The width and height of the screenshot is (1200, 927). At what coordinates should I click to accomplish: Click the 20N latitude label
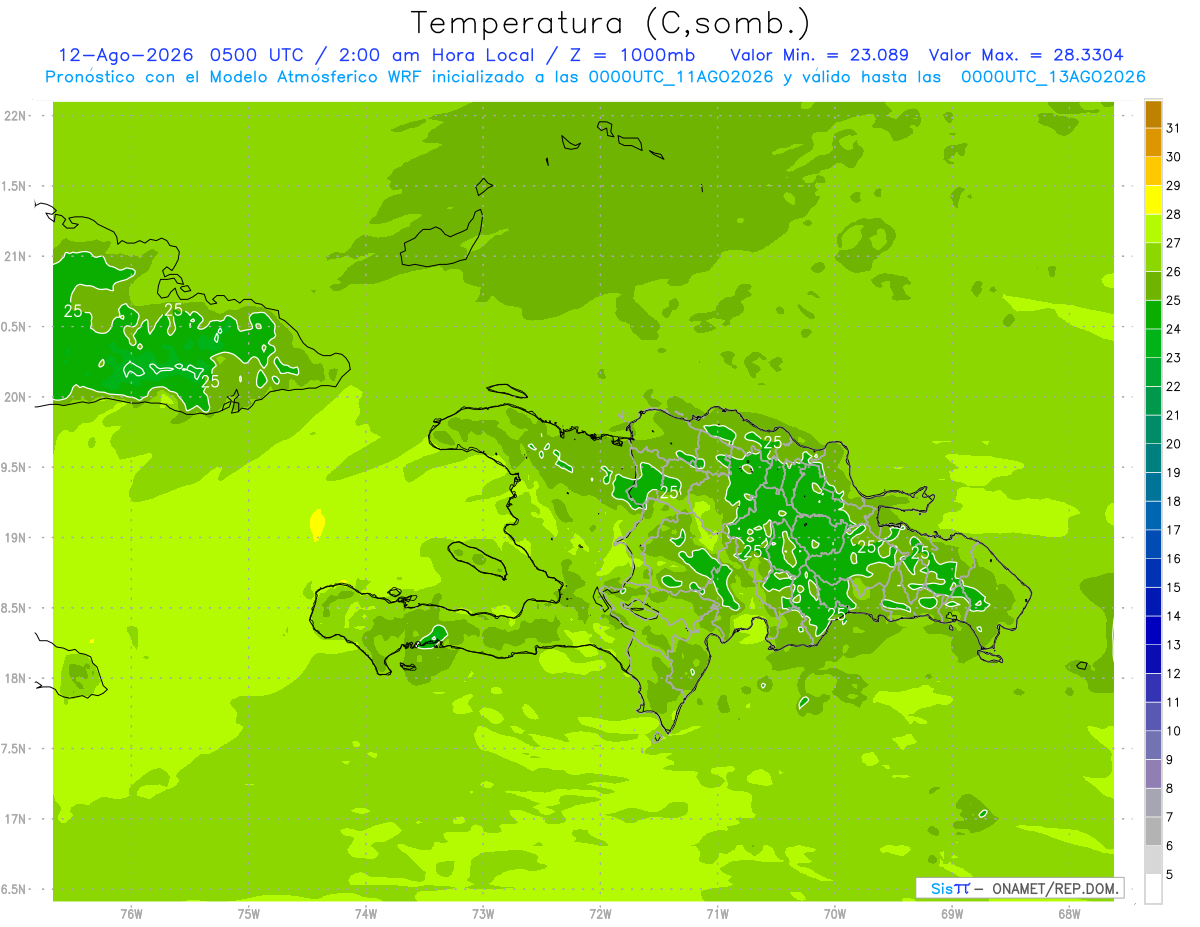[16, 397]
